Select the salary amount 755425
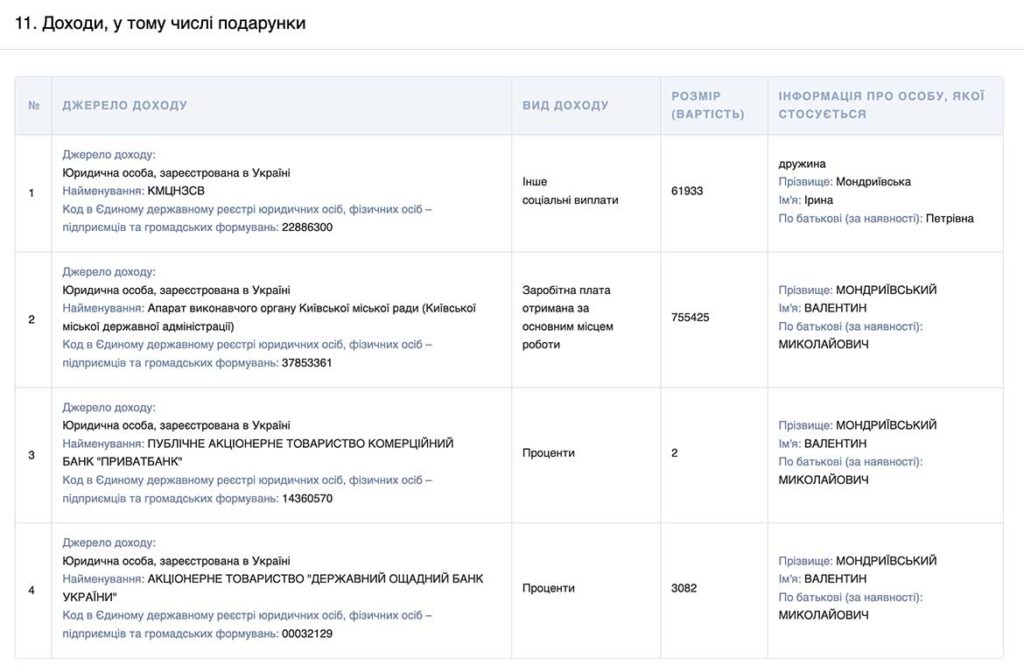Viewport: 1024px width, 672px height. 690,317
